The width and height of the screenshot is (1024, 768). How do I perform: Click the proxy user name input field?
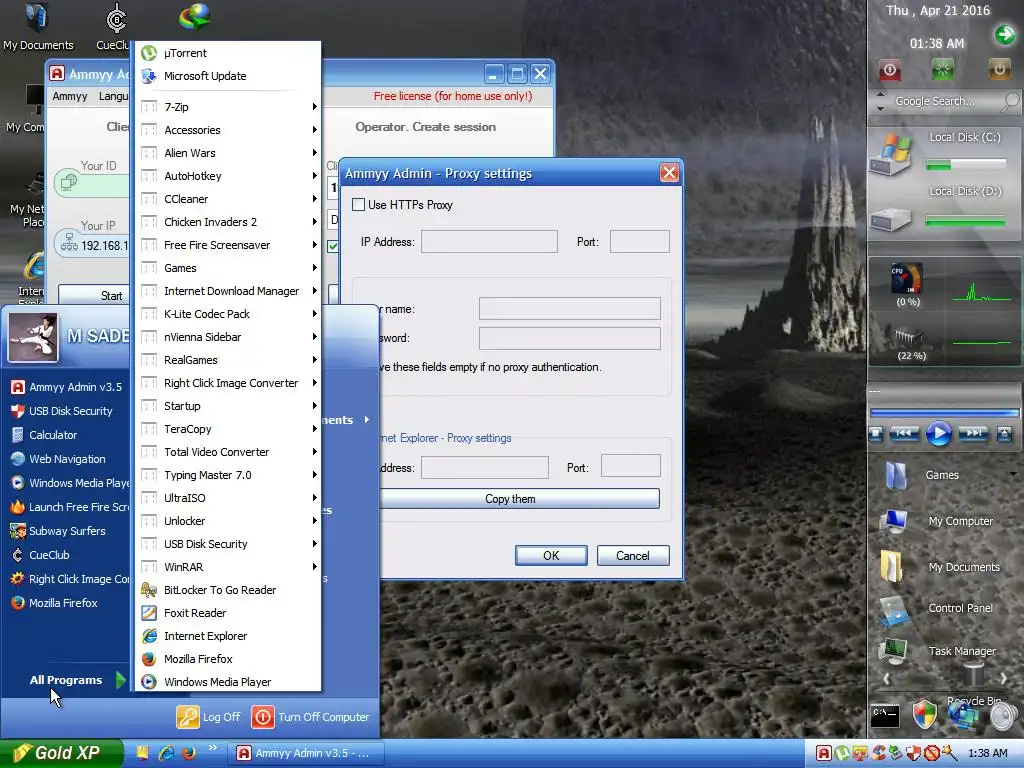pyautogui.click(x=569, y=308)
